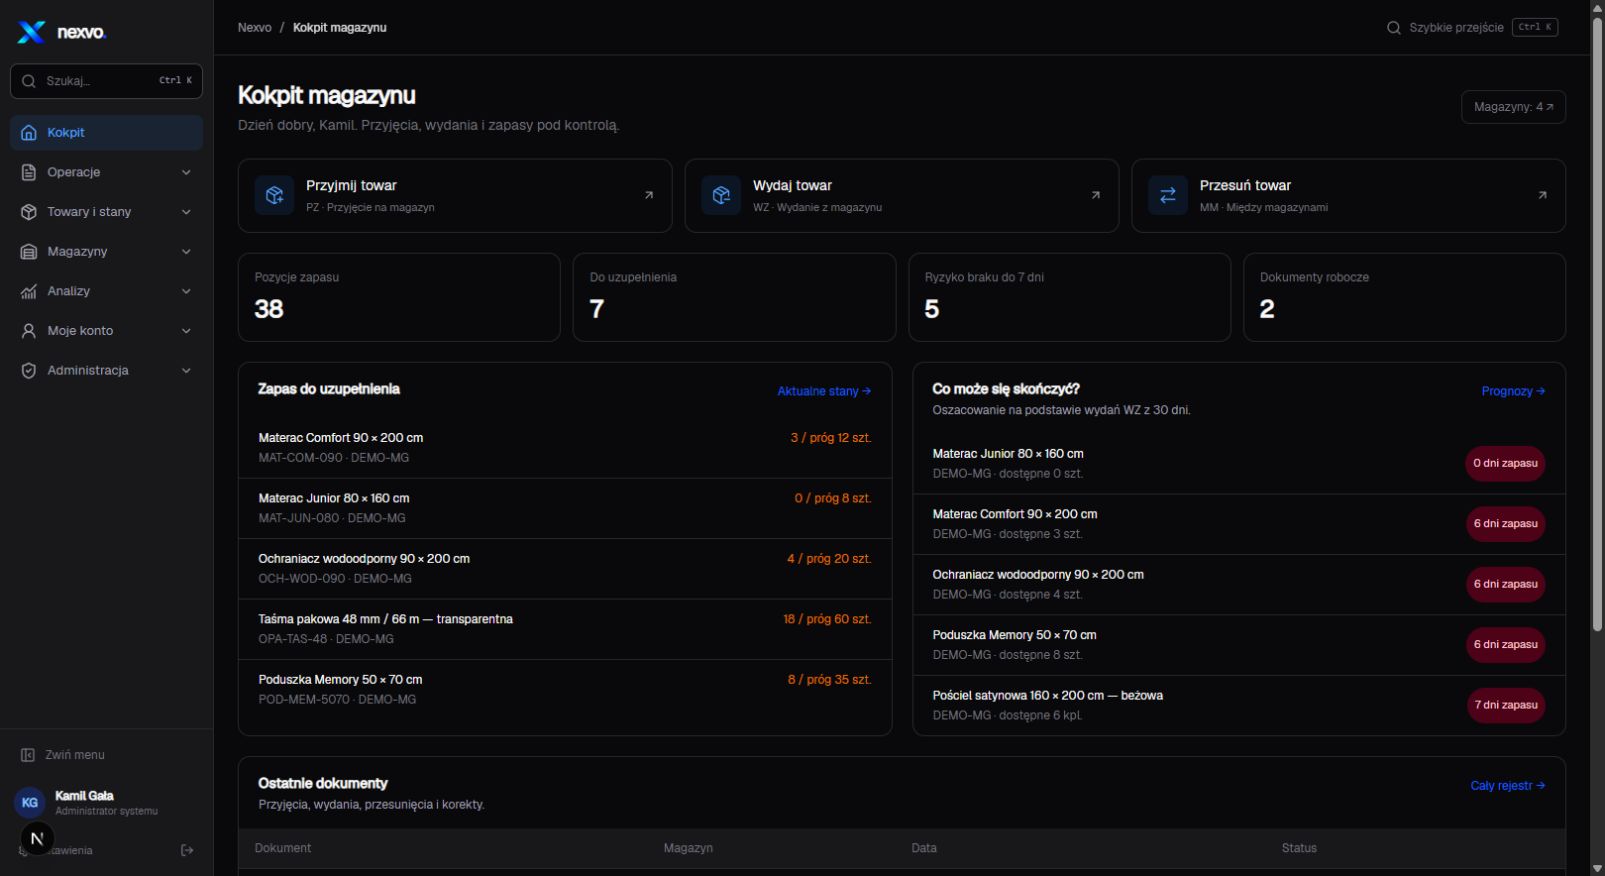Click the Administracja shield icon
Screen dimensions: 1605x876
coord(29,370)
